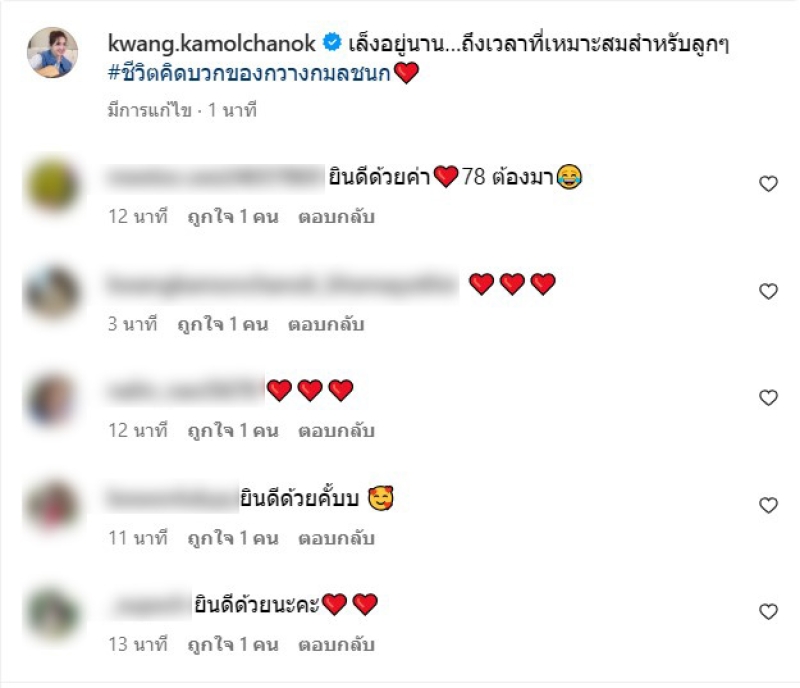View likes on the first comment (ถูกใจ 1 คน)
This screenshot has width=800, height=688.
coord(233,217)
